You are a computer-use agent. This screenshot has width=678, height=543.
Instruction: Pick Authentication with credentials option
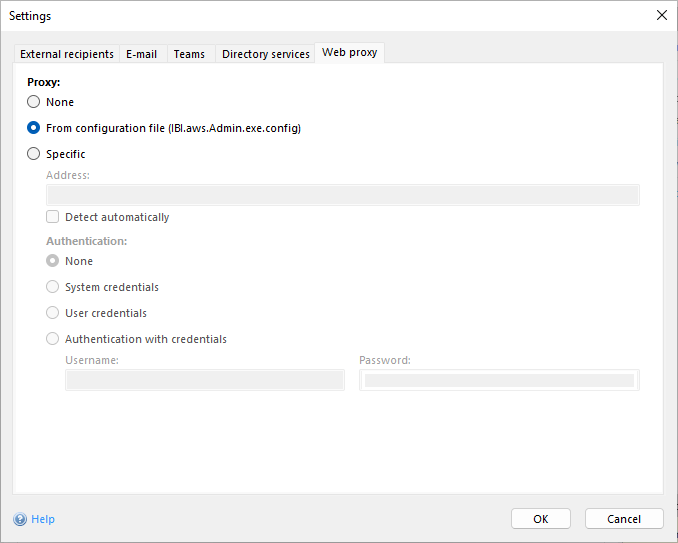[53, 339]
